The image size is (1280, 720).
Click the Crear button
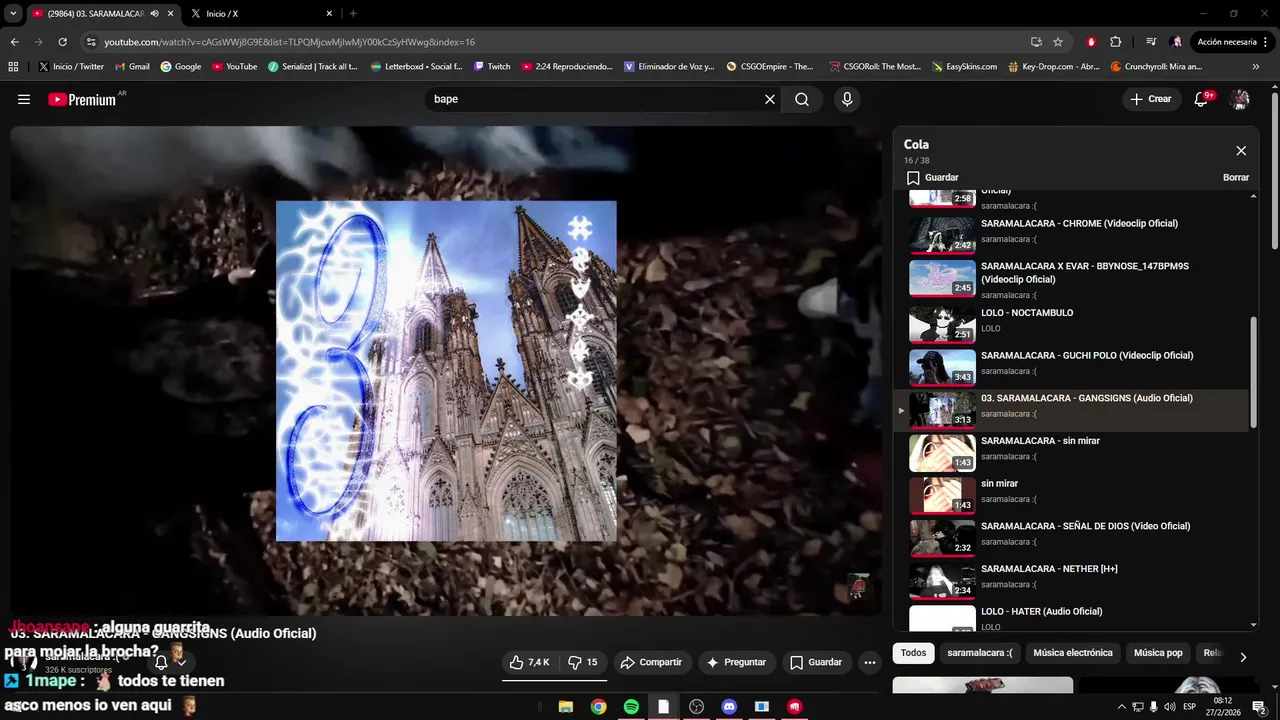tap(1150, 99)
